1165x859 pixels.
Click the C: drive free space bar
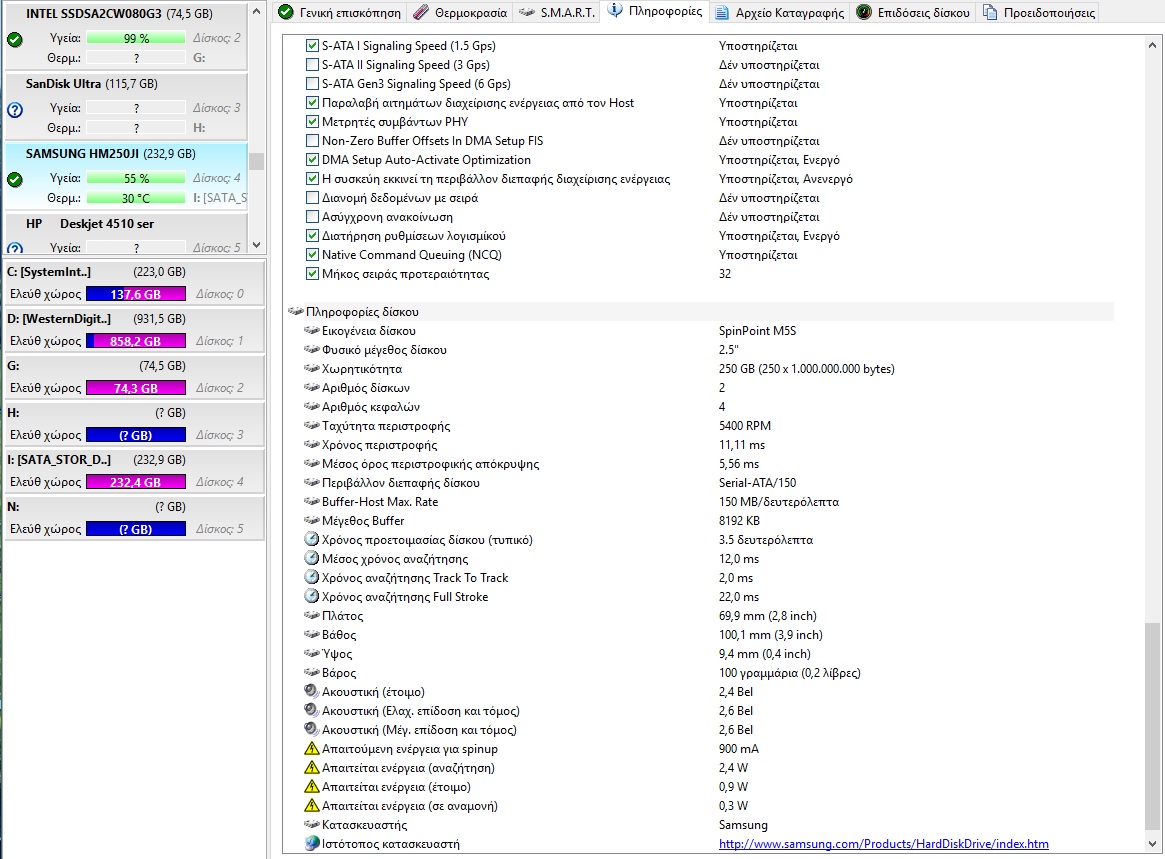click(x=136, y=294)
